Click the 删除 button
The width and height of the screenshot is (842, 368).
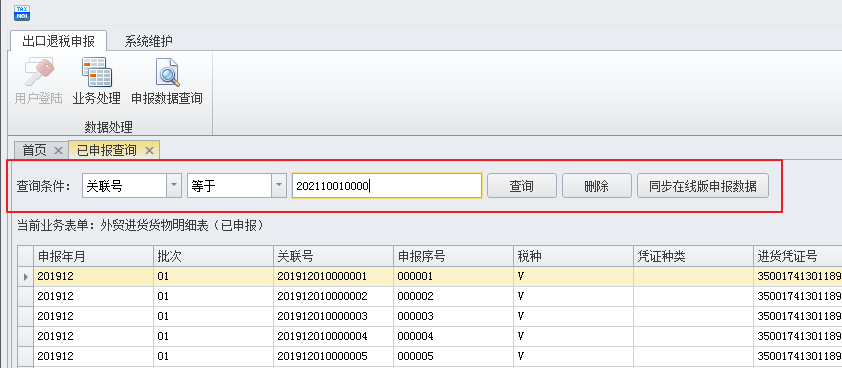click(596, 186)
